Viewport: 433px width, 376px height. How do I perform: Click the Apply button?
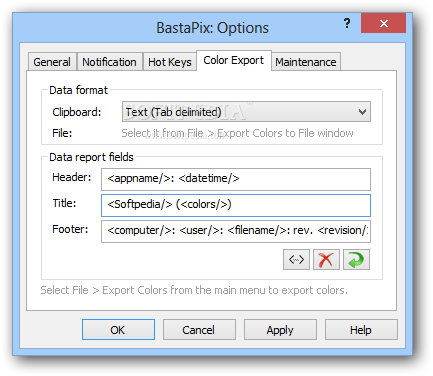(280, 330)
